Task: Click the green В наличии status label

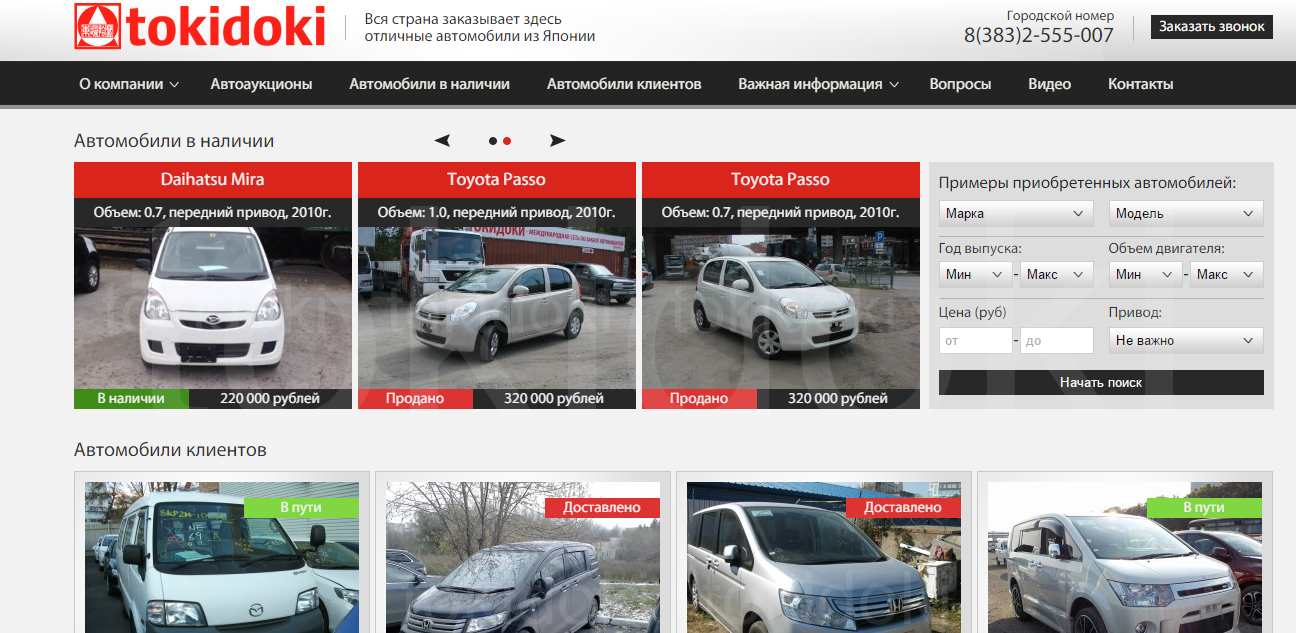Action: (x=131, y=398)
